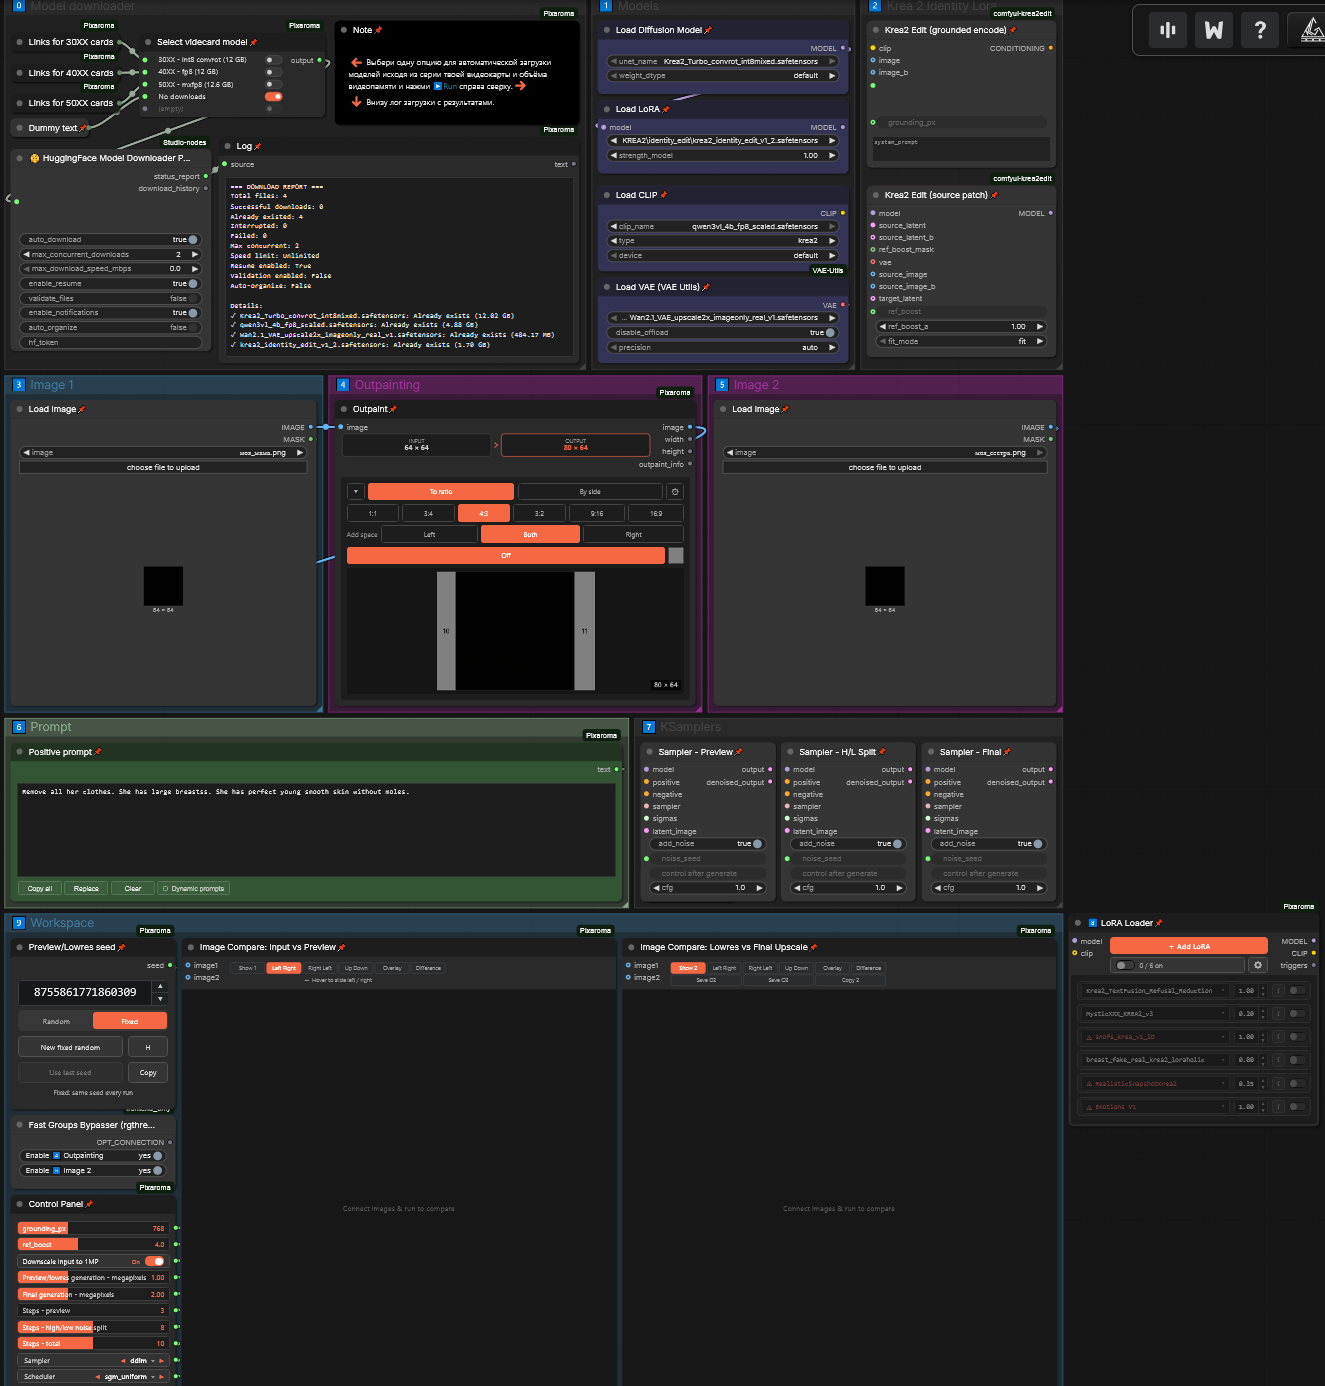Image resolution: width=1325 pixels, height=1386 pixels.
Task: Click the Add LoRA button
Action: pos(1189,946)
